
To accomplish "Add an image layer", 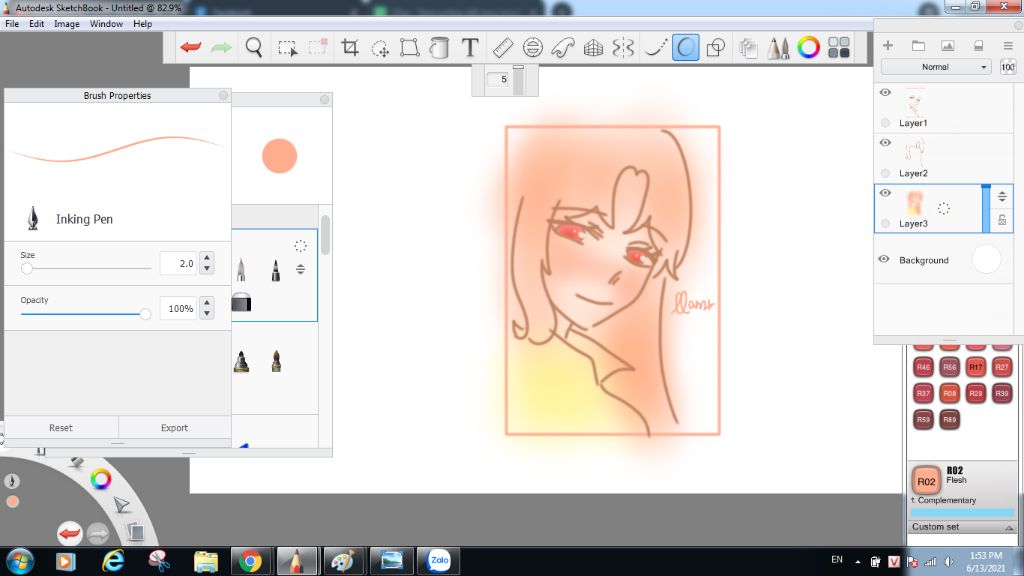I will [x=948, y=45].
